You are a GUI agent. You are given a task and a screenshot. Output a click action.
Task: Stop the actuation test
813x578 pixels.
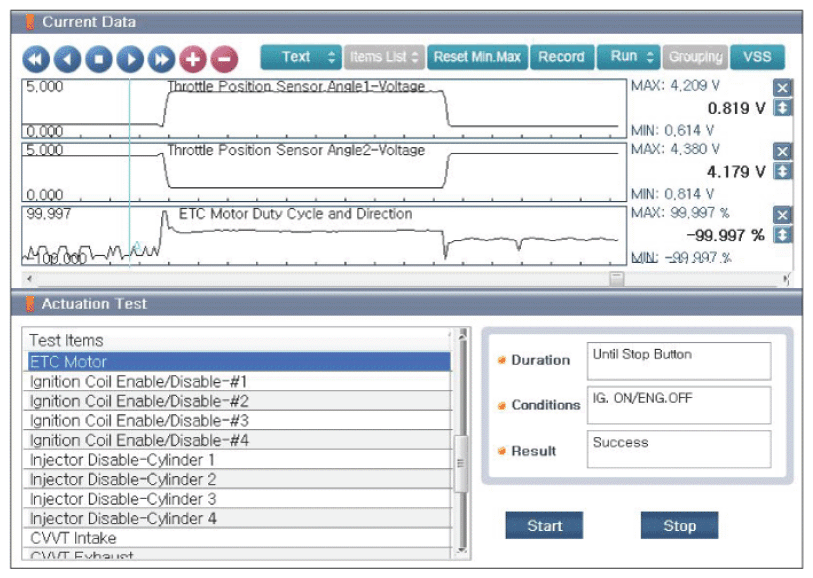point(679,526)
